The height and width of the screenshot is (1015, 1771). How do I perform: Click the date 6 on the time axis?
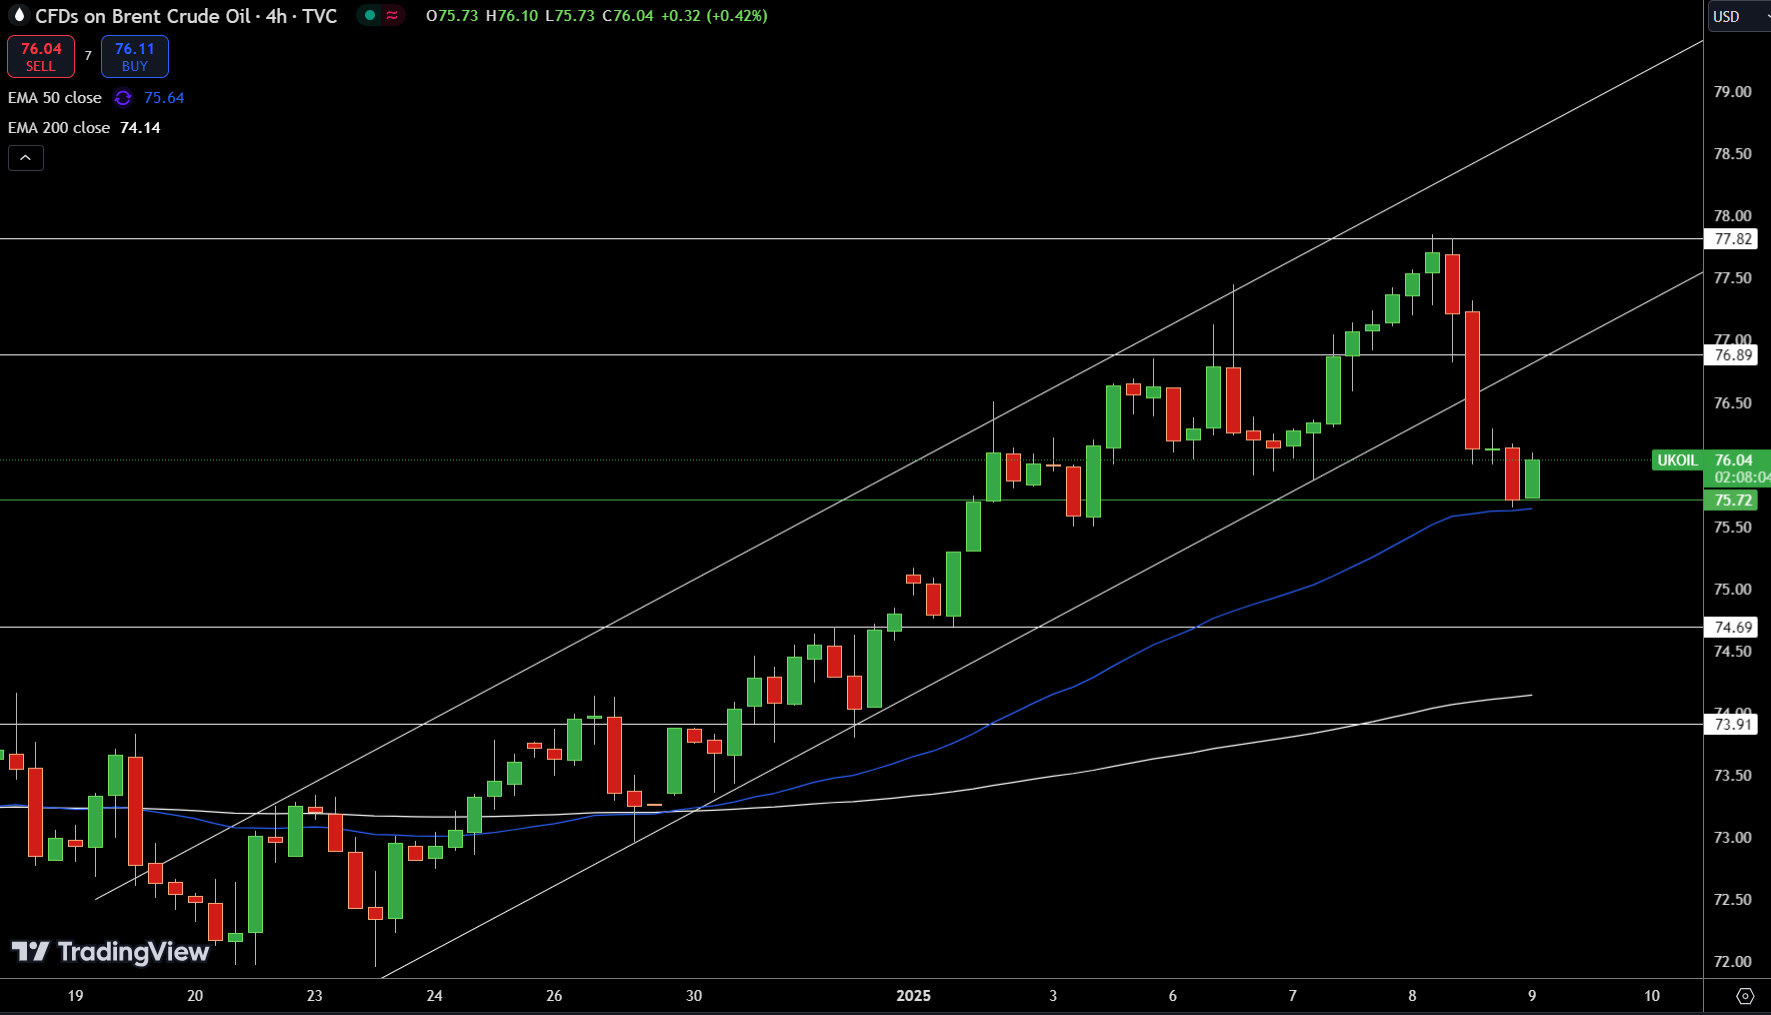click(x=1173, y=996)
